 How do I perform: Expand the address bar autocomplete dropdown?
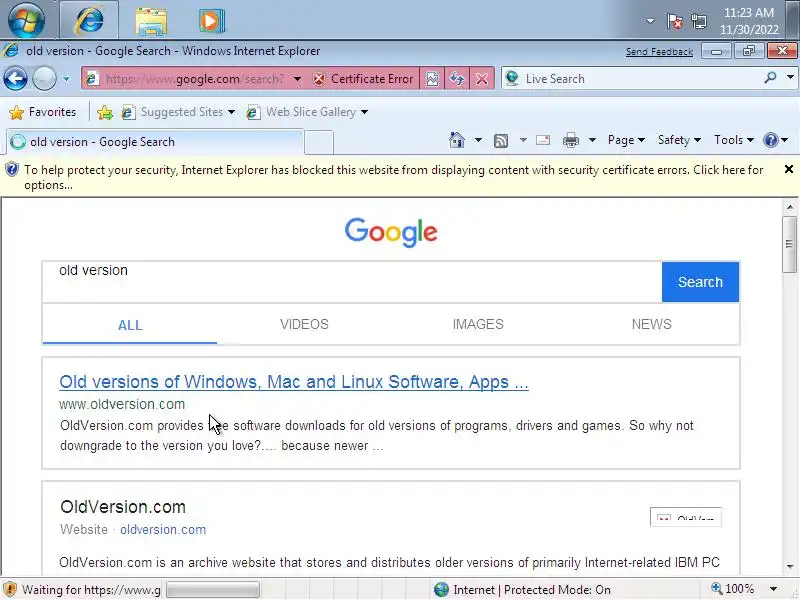click(297, 79)
